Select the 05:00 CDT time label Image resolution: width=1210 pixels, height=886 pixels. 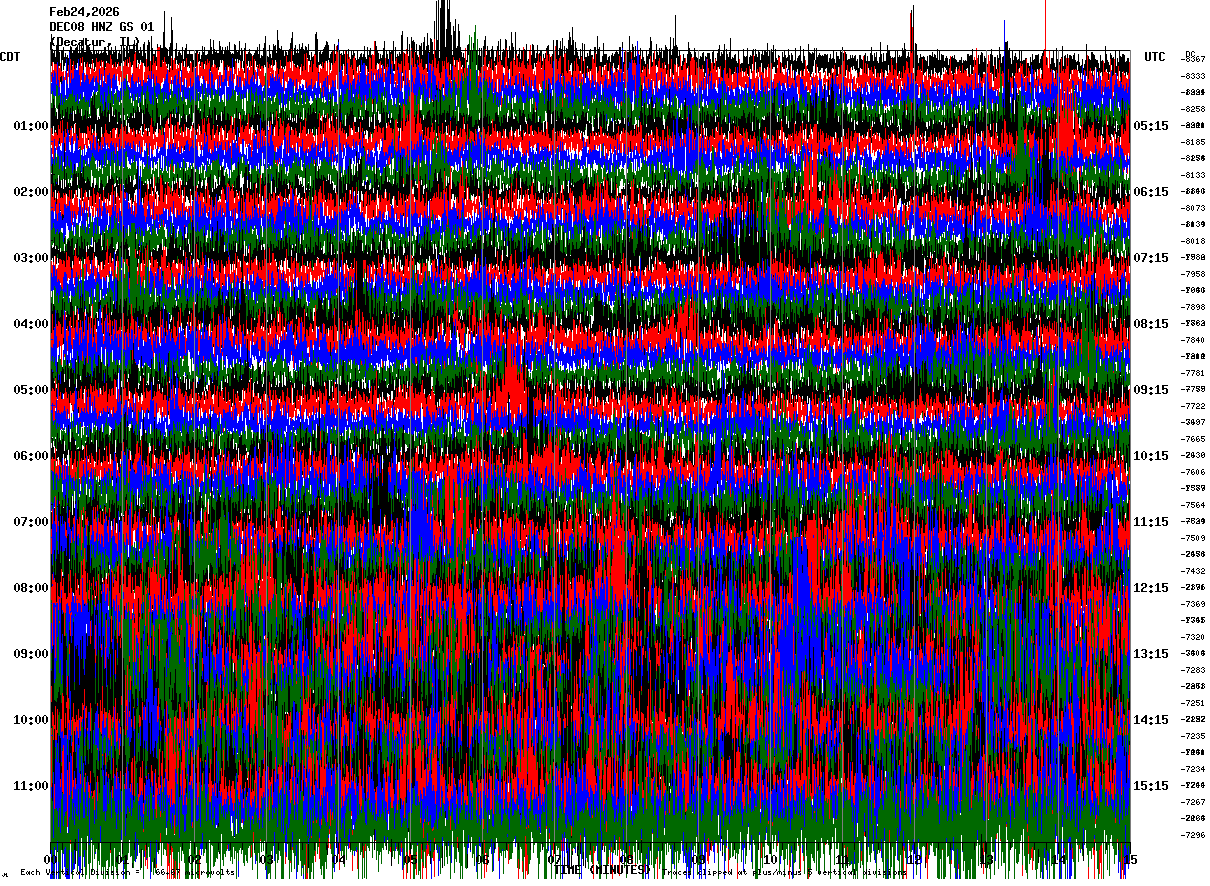[31, 390]
